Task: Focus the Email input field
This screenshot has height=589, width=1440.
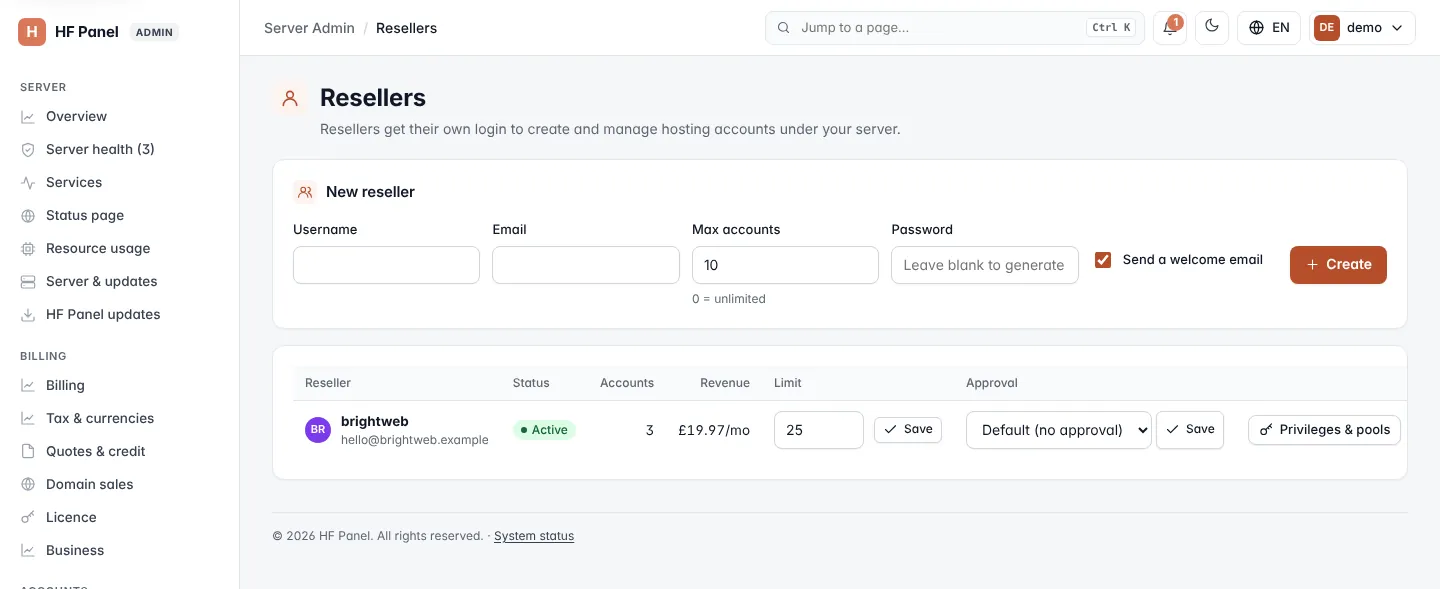Action: (x=586, y=265)
